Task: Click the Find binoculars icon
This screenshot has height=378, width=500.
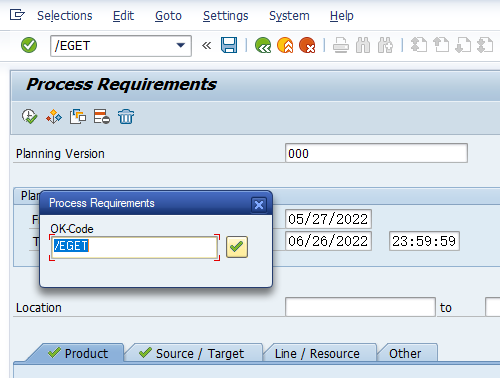Action: tap(363, 45)
